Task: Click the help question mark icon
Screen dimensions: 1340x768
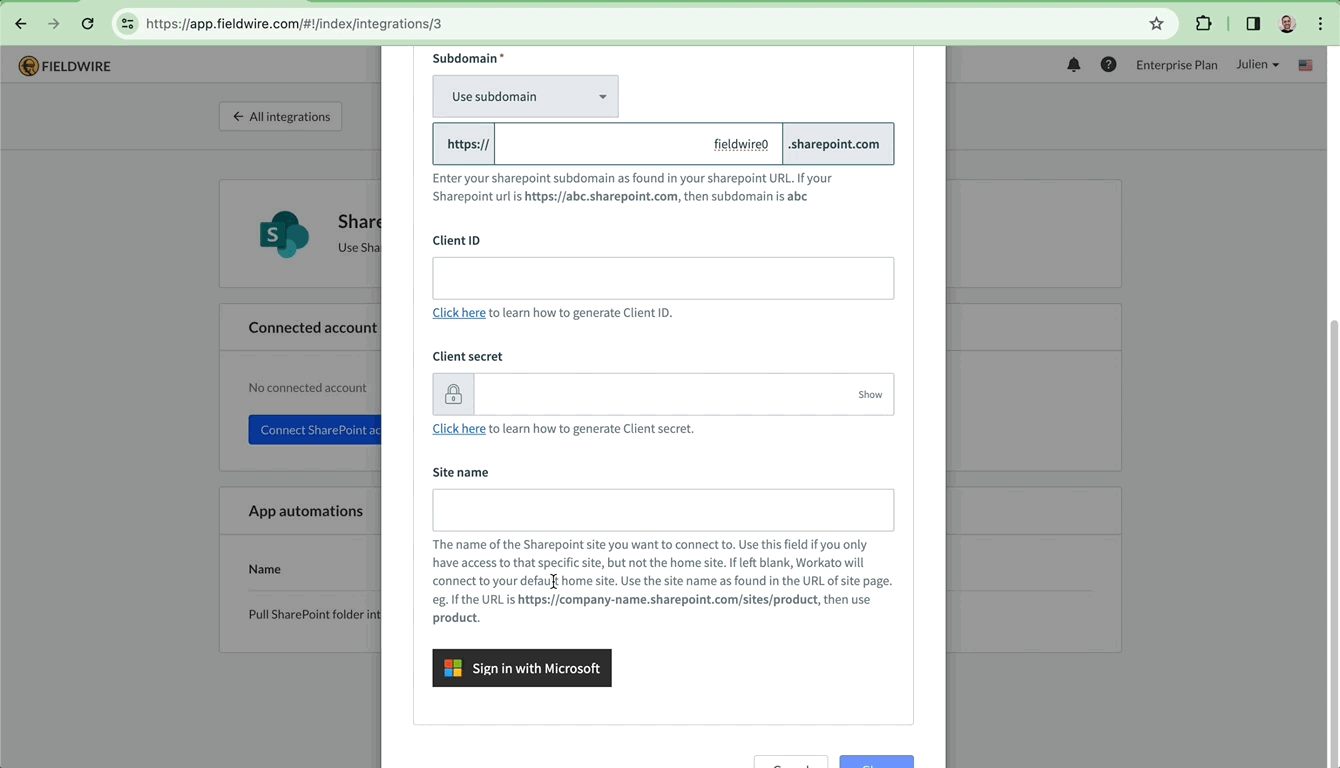Action: (1108, 65)
